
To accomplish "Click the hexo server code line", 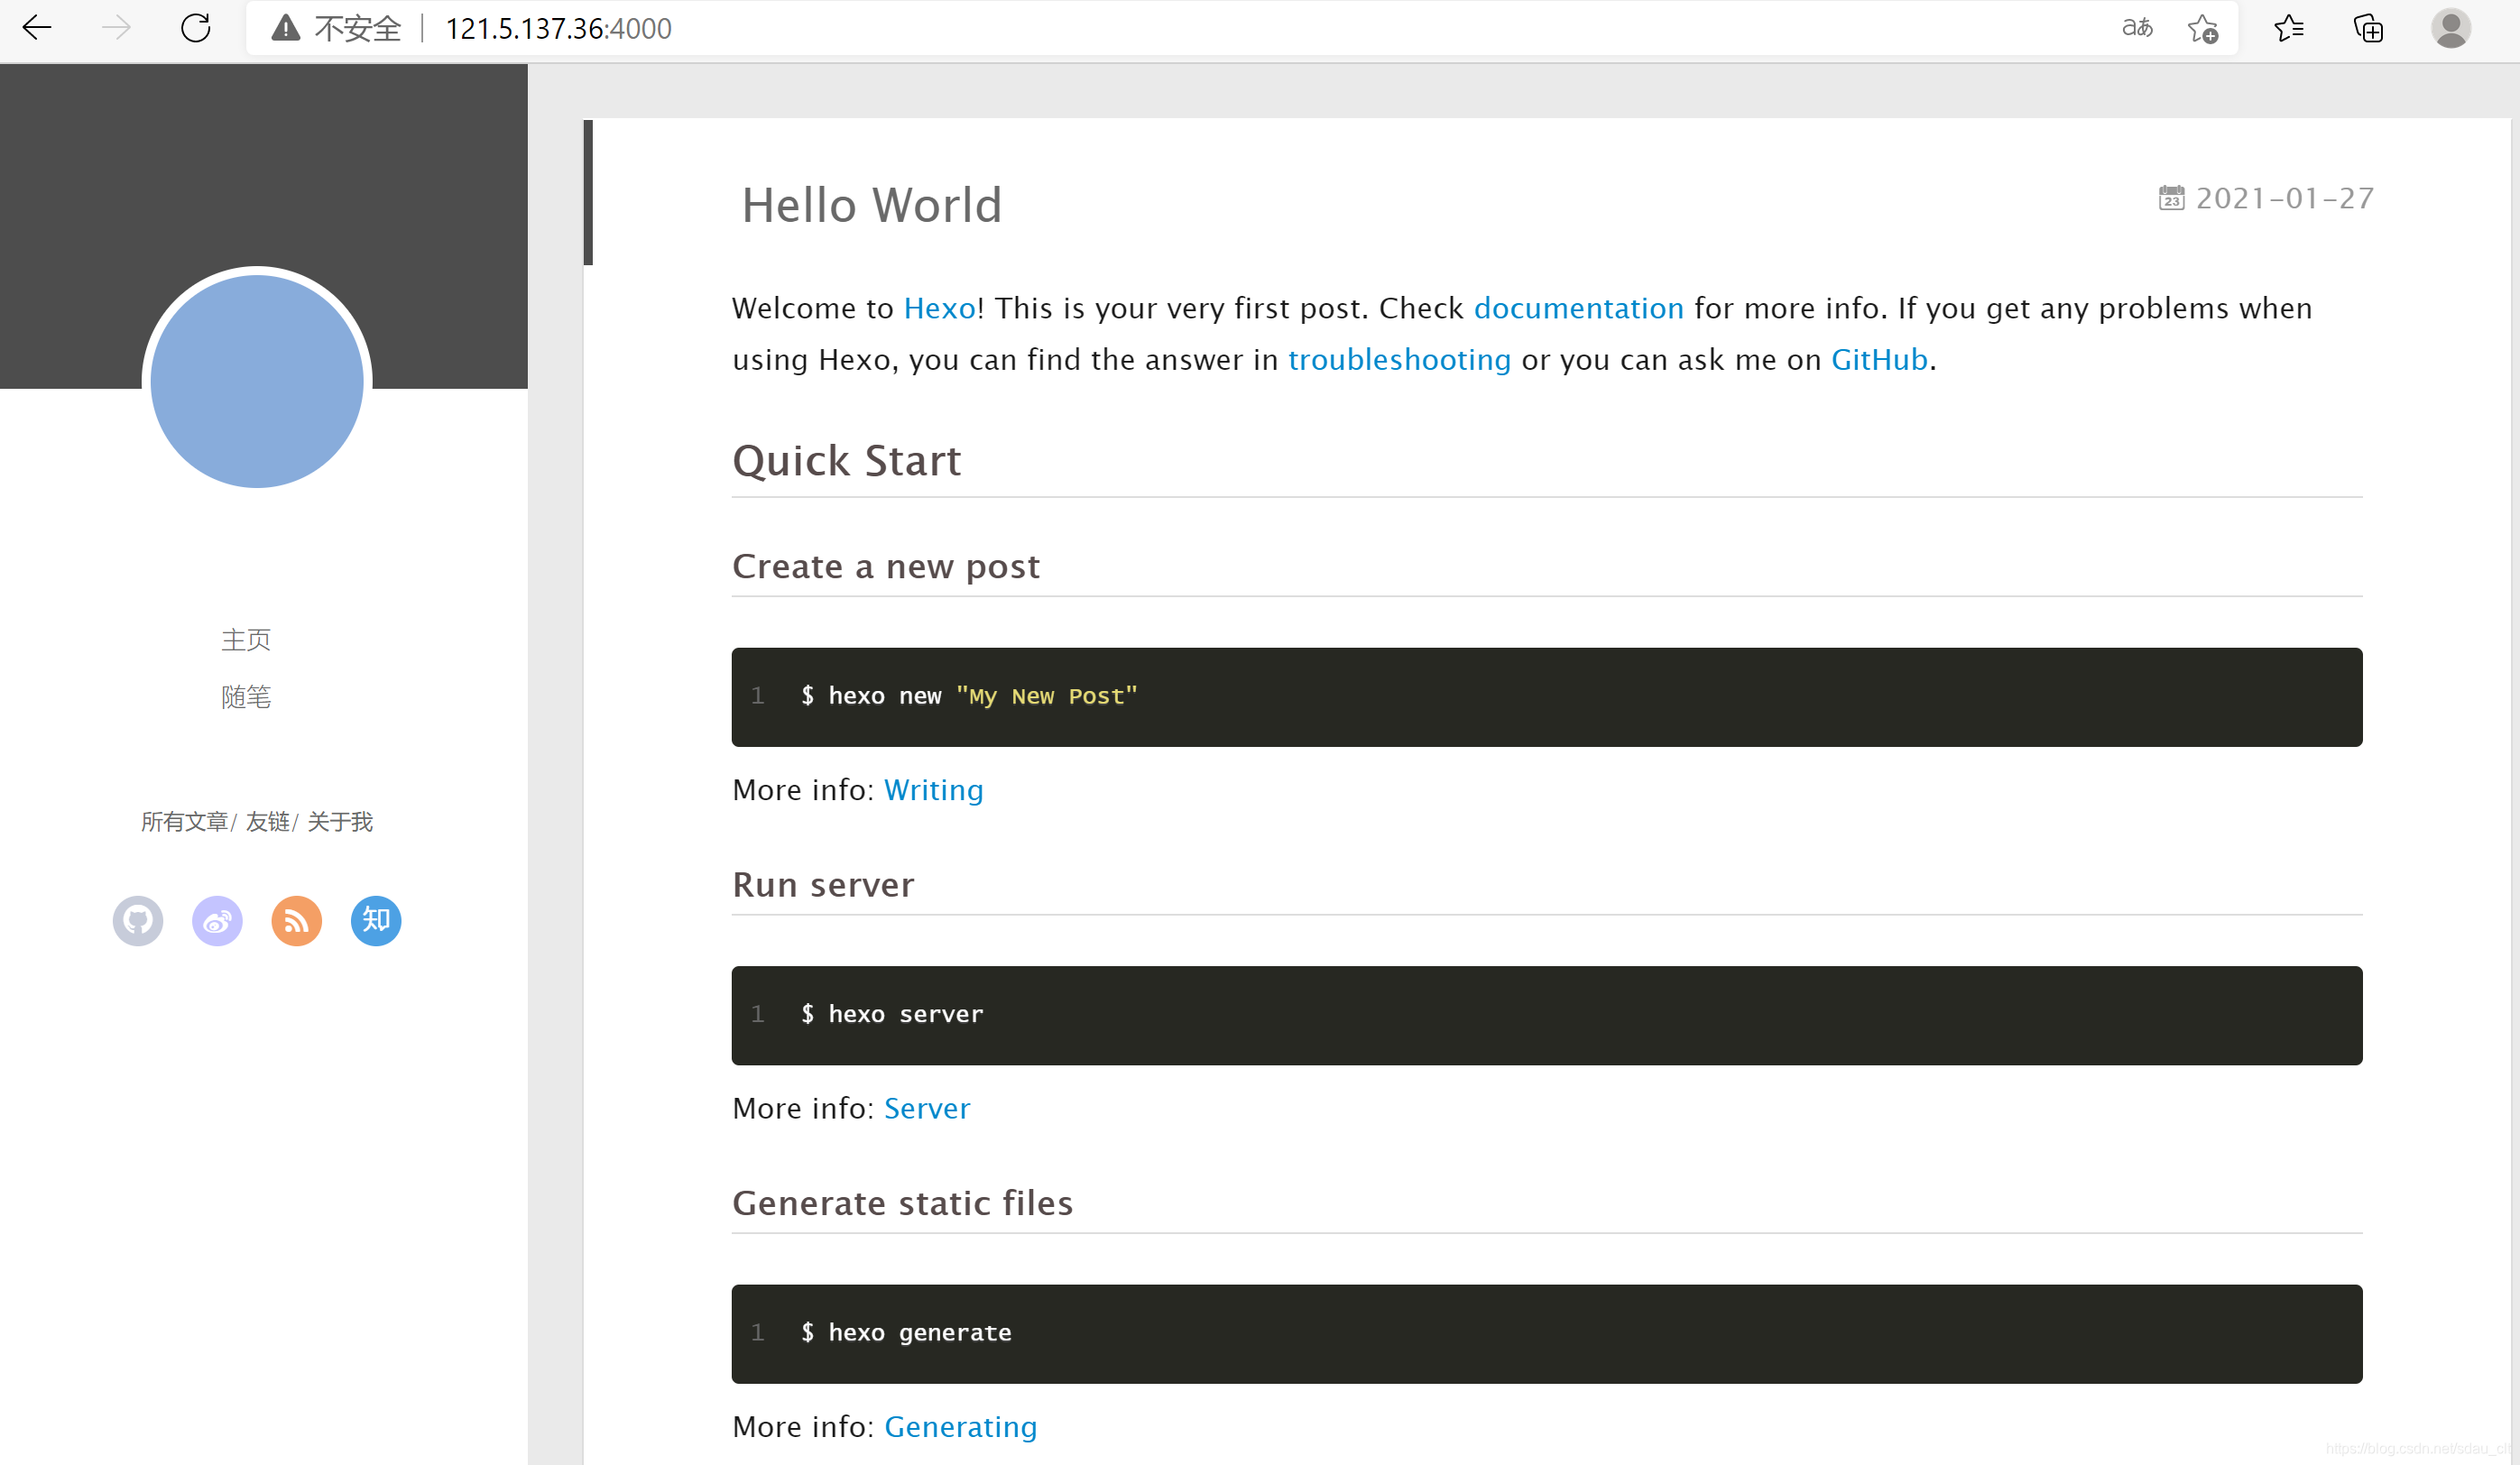I will coord(892,1014).
